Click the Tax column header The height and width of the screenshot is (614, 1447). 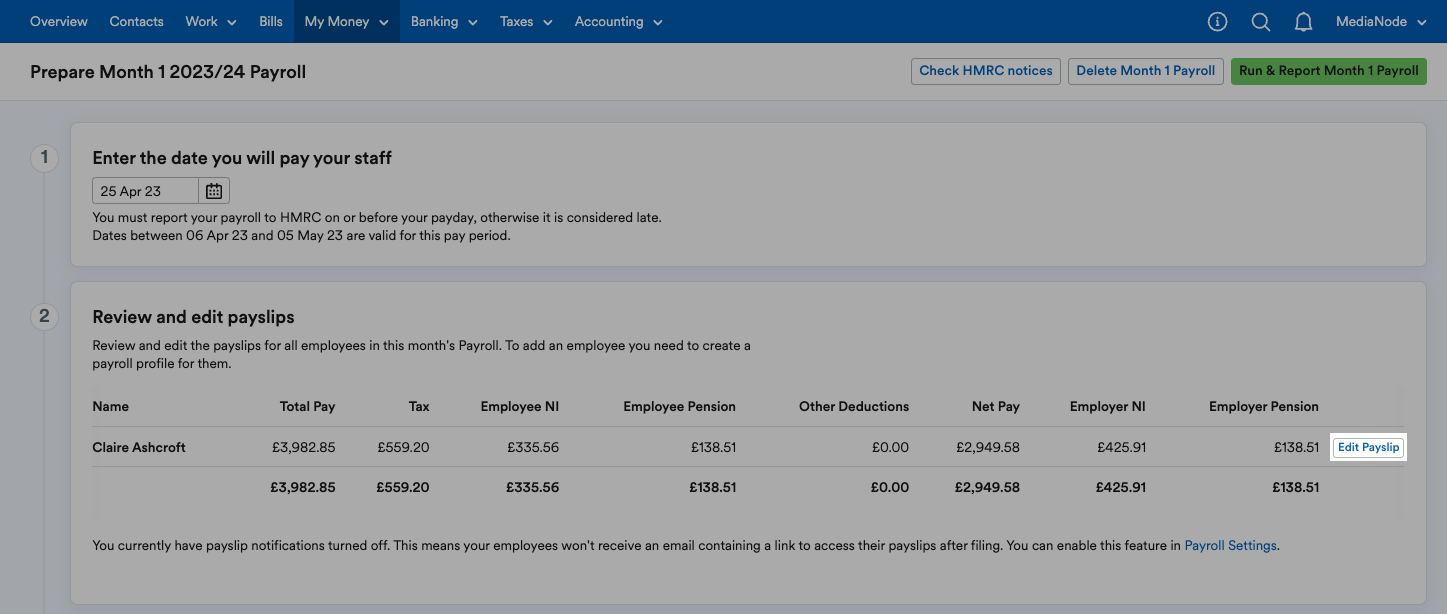[x=419, y=406]
